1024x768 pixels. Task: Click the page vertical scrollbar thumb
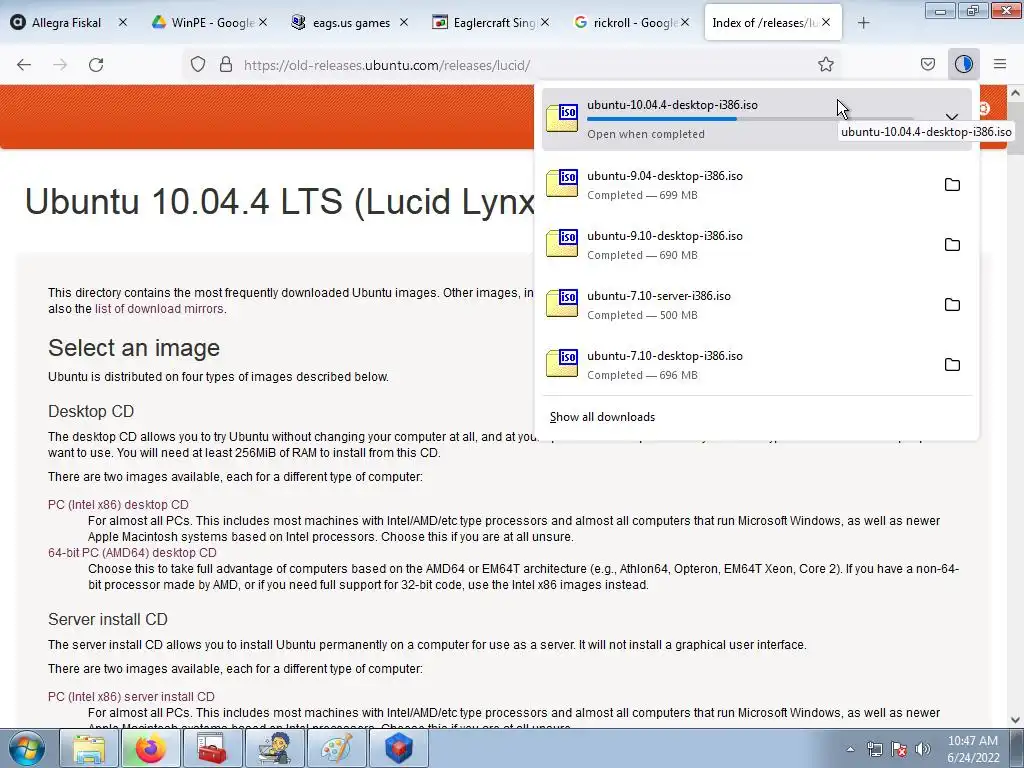click(x=1016, y=128)
